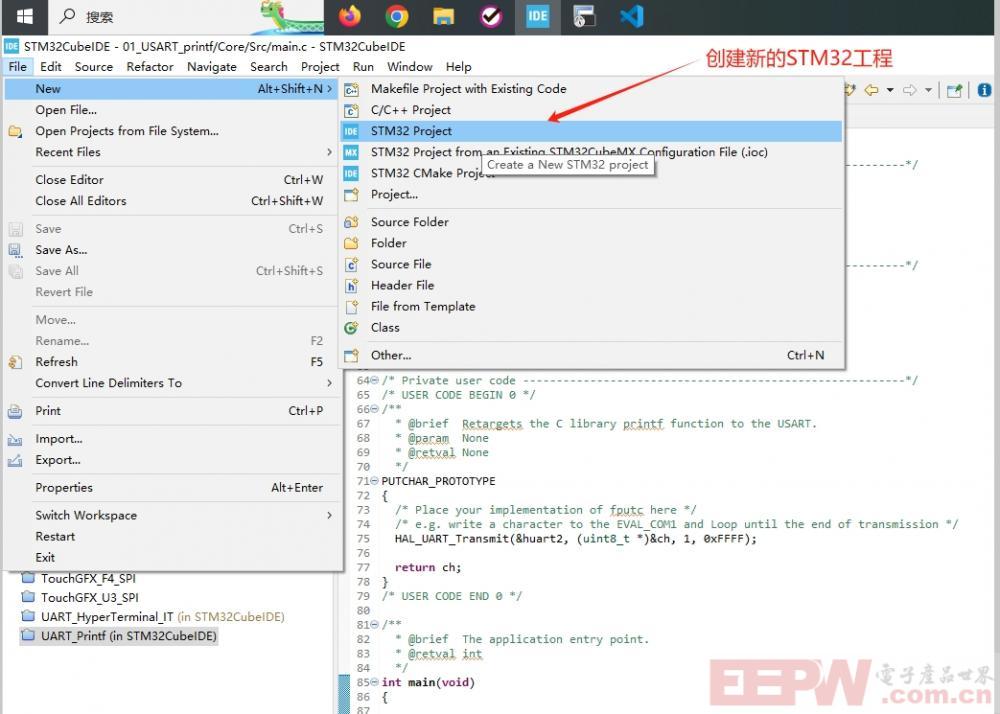Open Properties from File menu

point(173,488)
